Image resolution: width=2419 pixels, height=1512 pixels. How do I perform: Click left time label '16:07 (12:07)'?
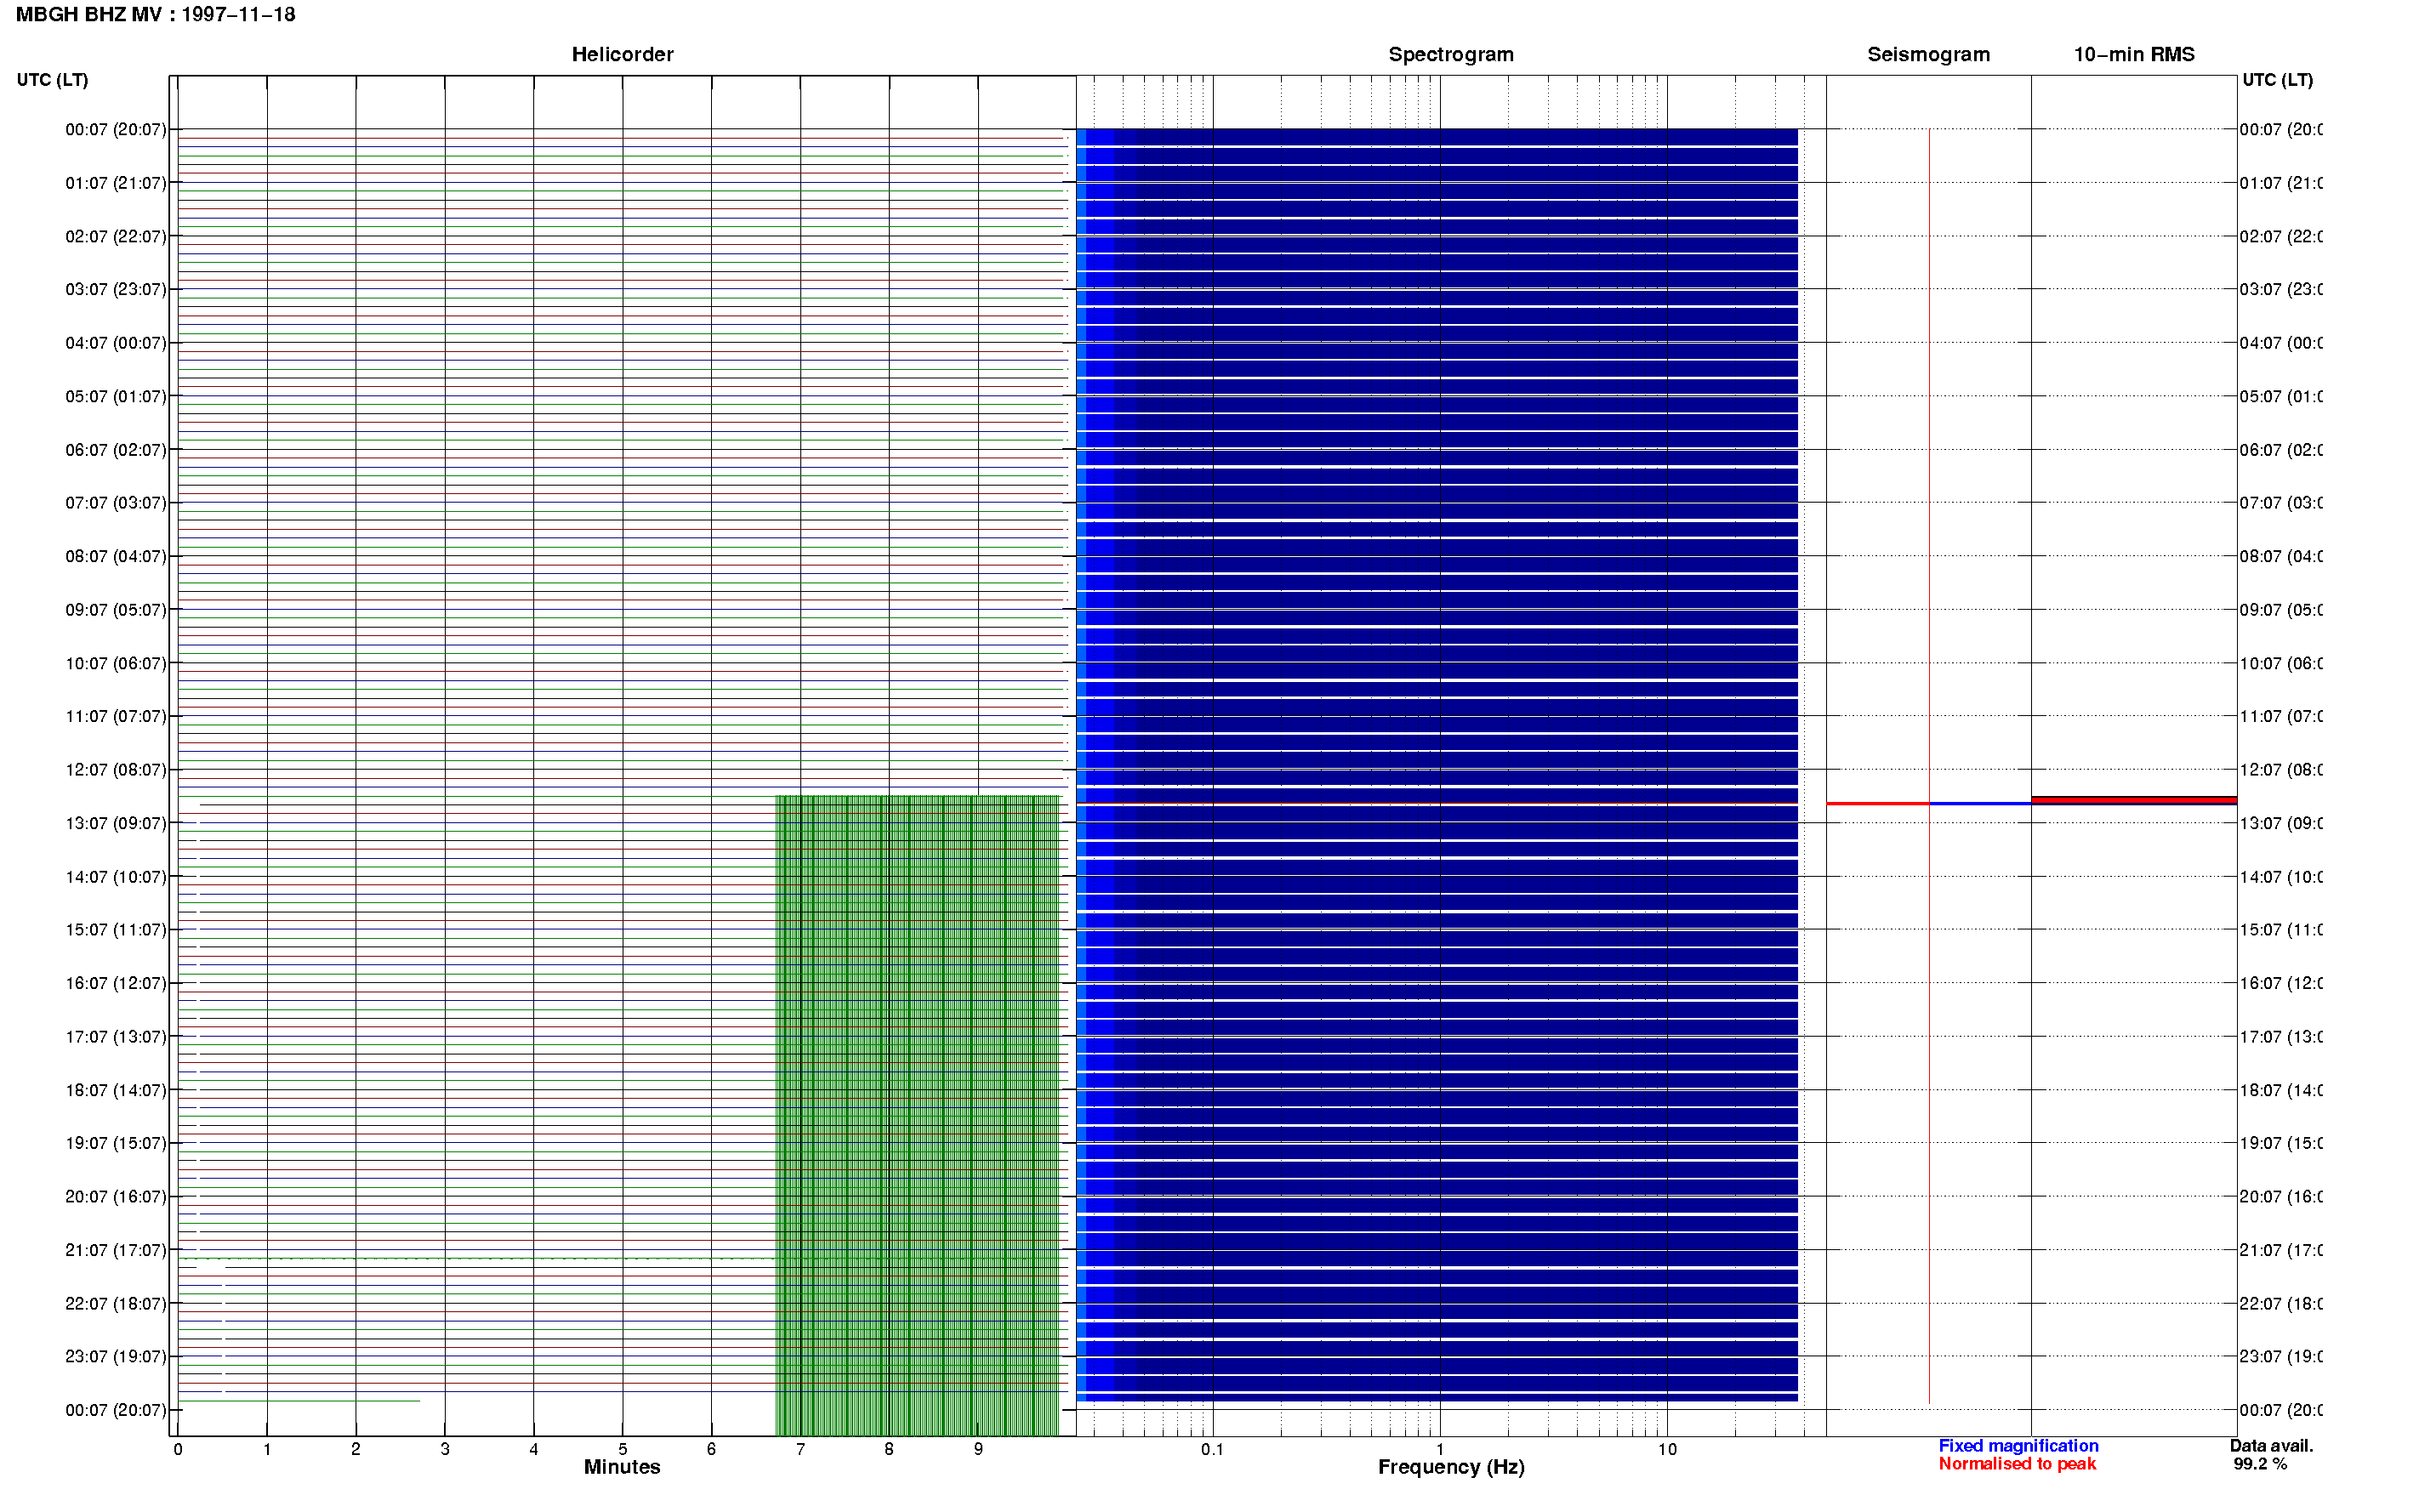pyautogui.click(x=116, y=983)
